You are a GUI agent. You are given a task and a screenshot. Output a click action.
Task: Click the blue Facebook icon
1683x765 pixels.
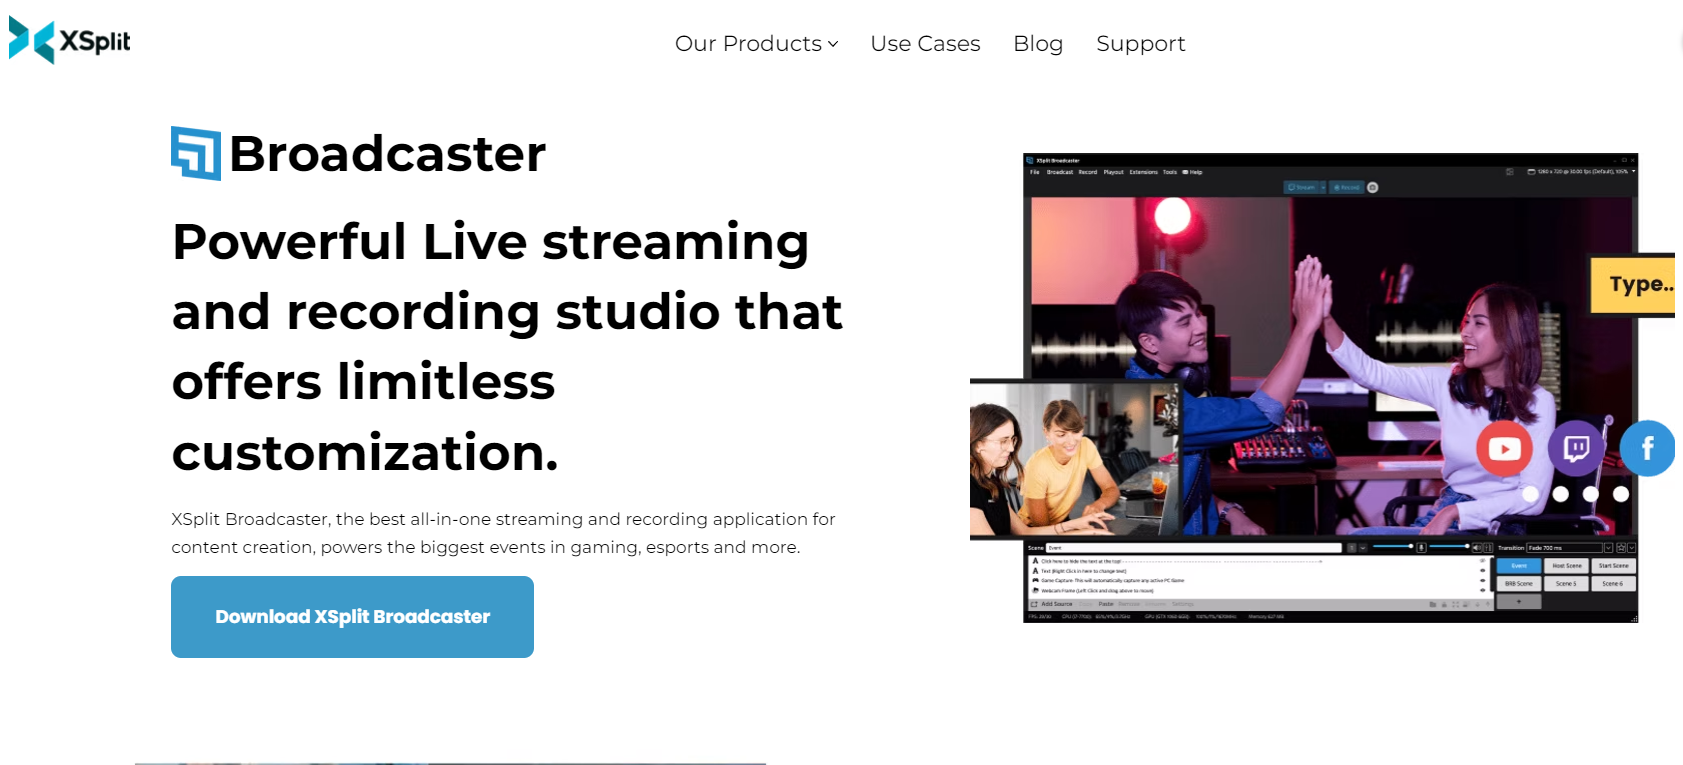(x=1647, y=448)
